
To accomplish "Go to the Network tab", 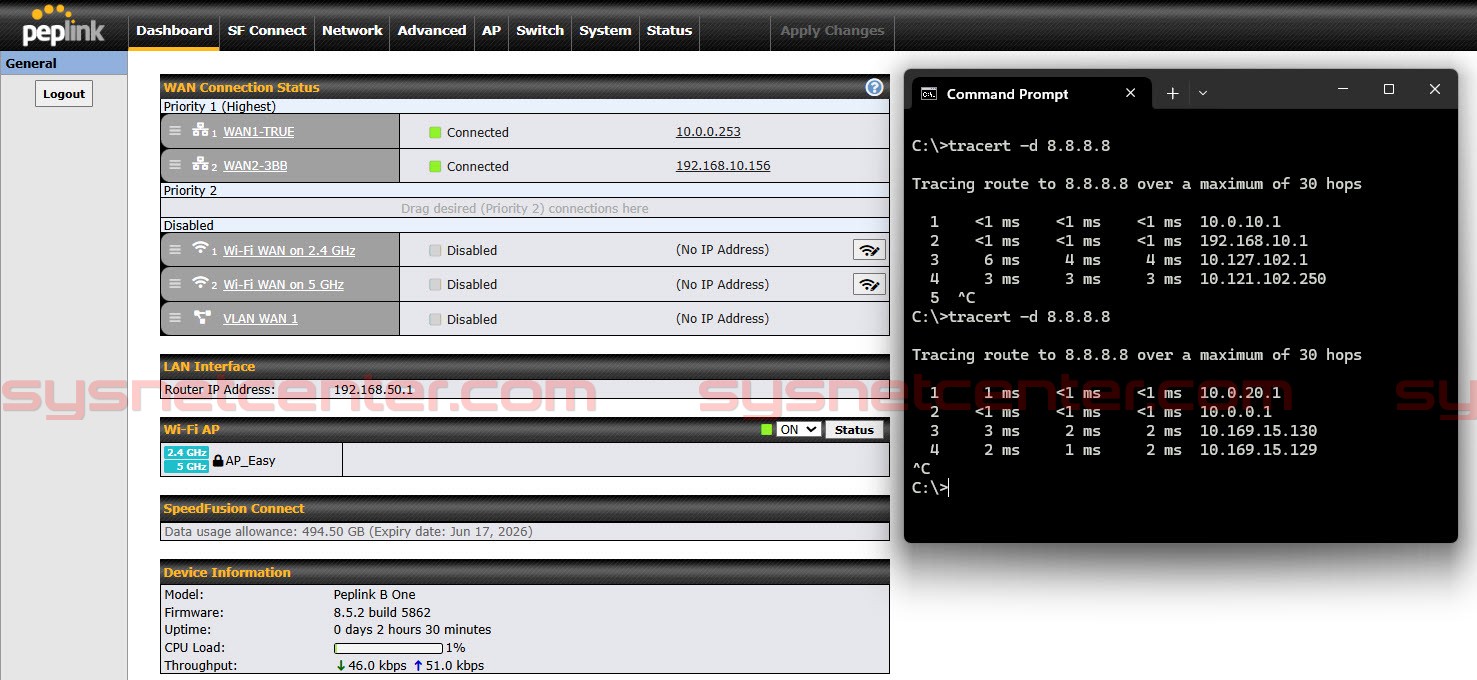I will [x=352, y=31].
